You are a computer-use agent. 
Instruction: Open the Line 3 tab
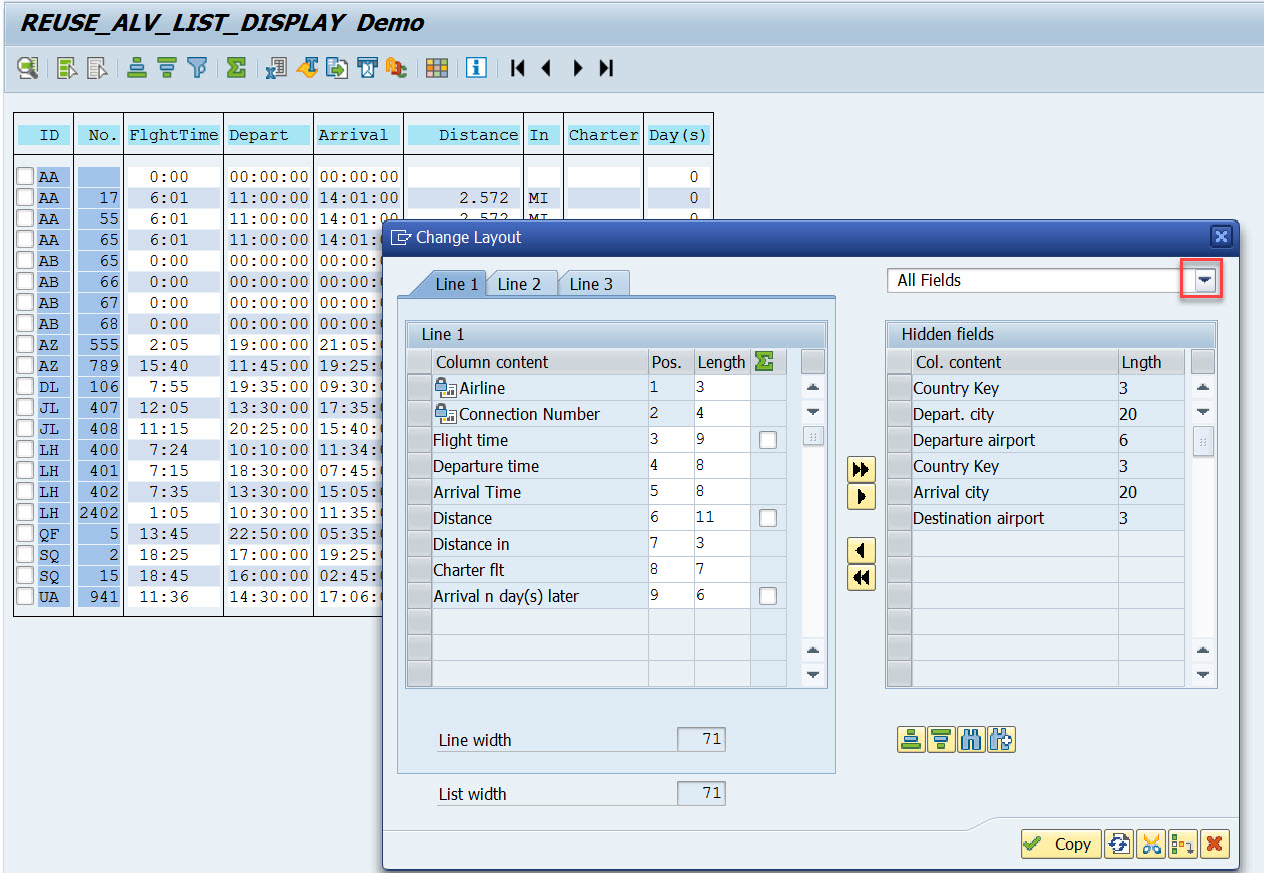pos(594,284)
